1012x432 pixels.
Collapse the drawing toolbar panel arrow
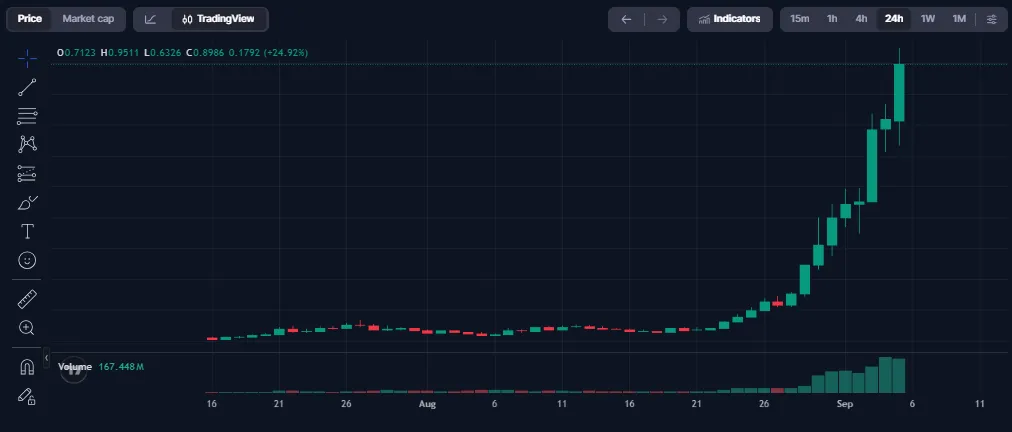(46, 357)
